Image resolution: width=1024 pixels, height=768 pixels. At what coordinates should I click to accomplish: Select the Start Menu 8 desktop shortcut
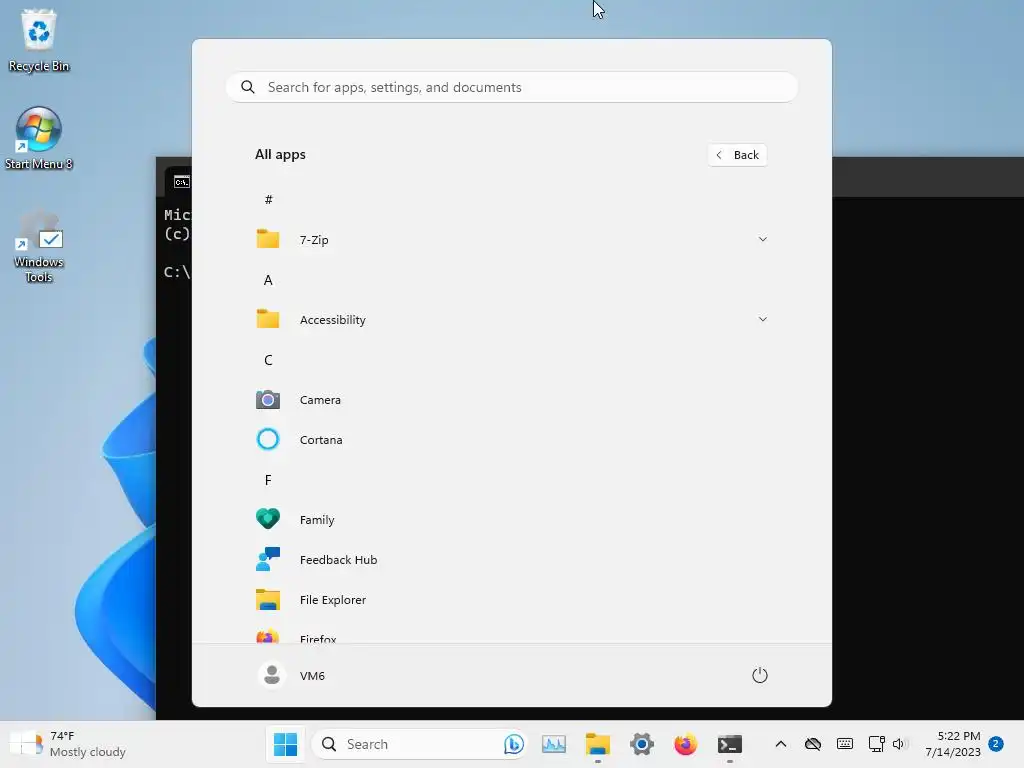[x=39, y=138]
